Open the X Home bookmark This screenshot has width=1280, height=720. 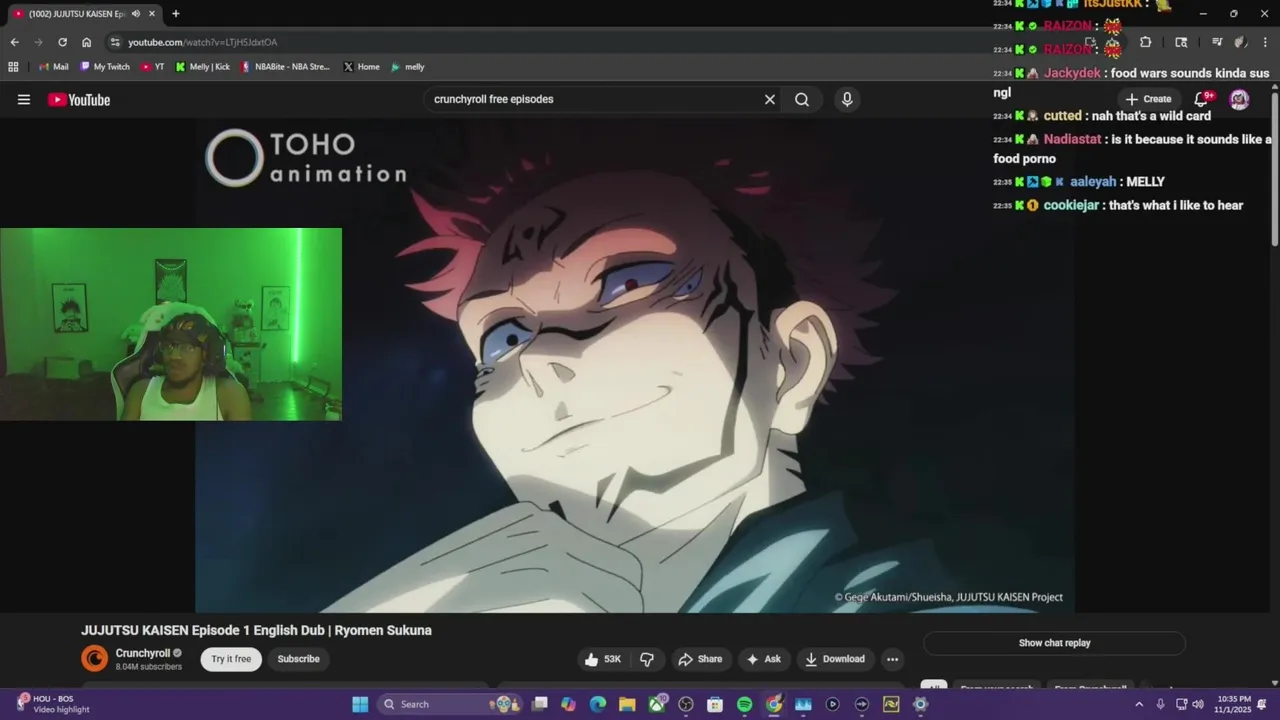click(361, 67)
